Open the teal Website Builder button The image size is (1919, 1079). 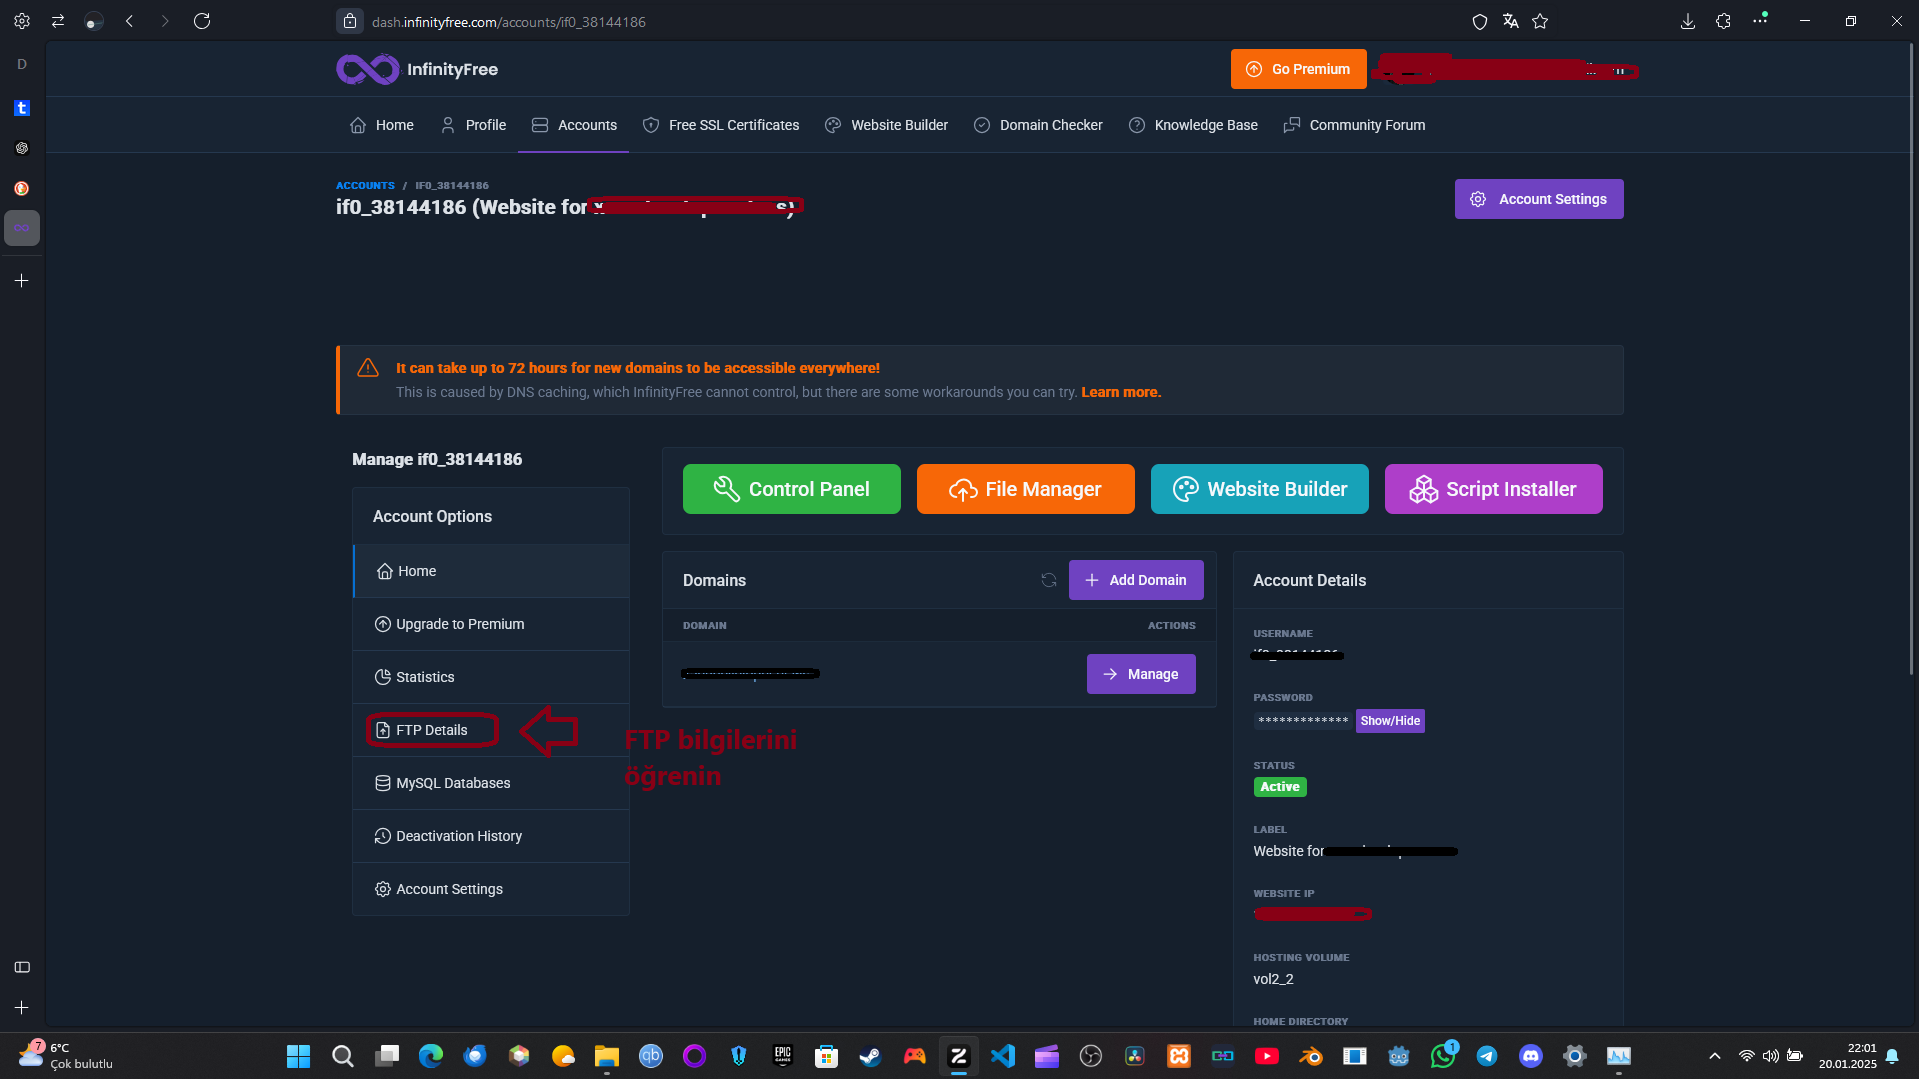click(1260, 489)
